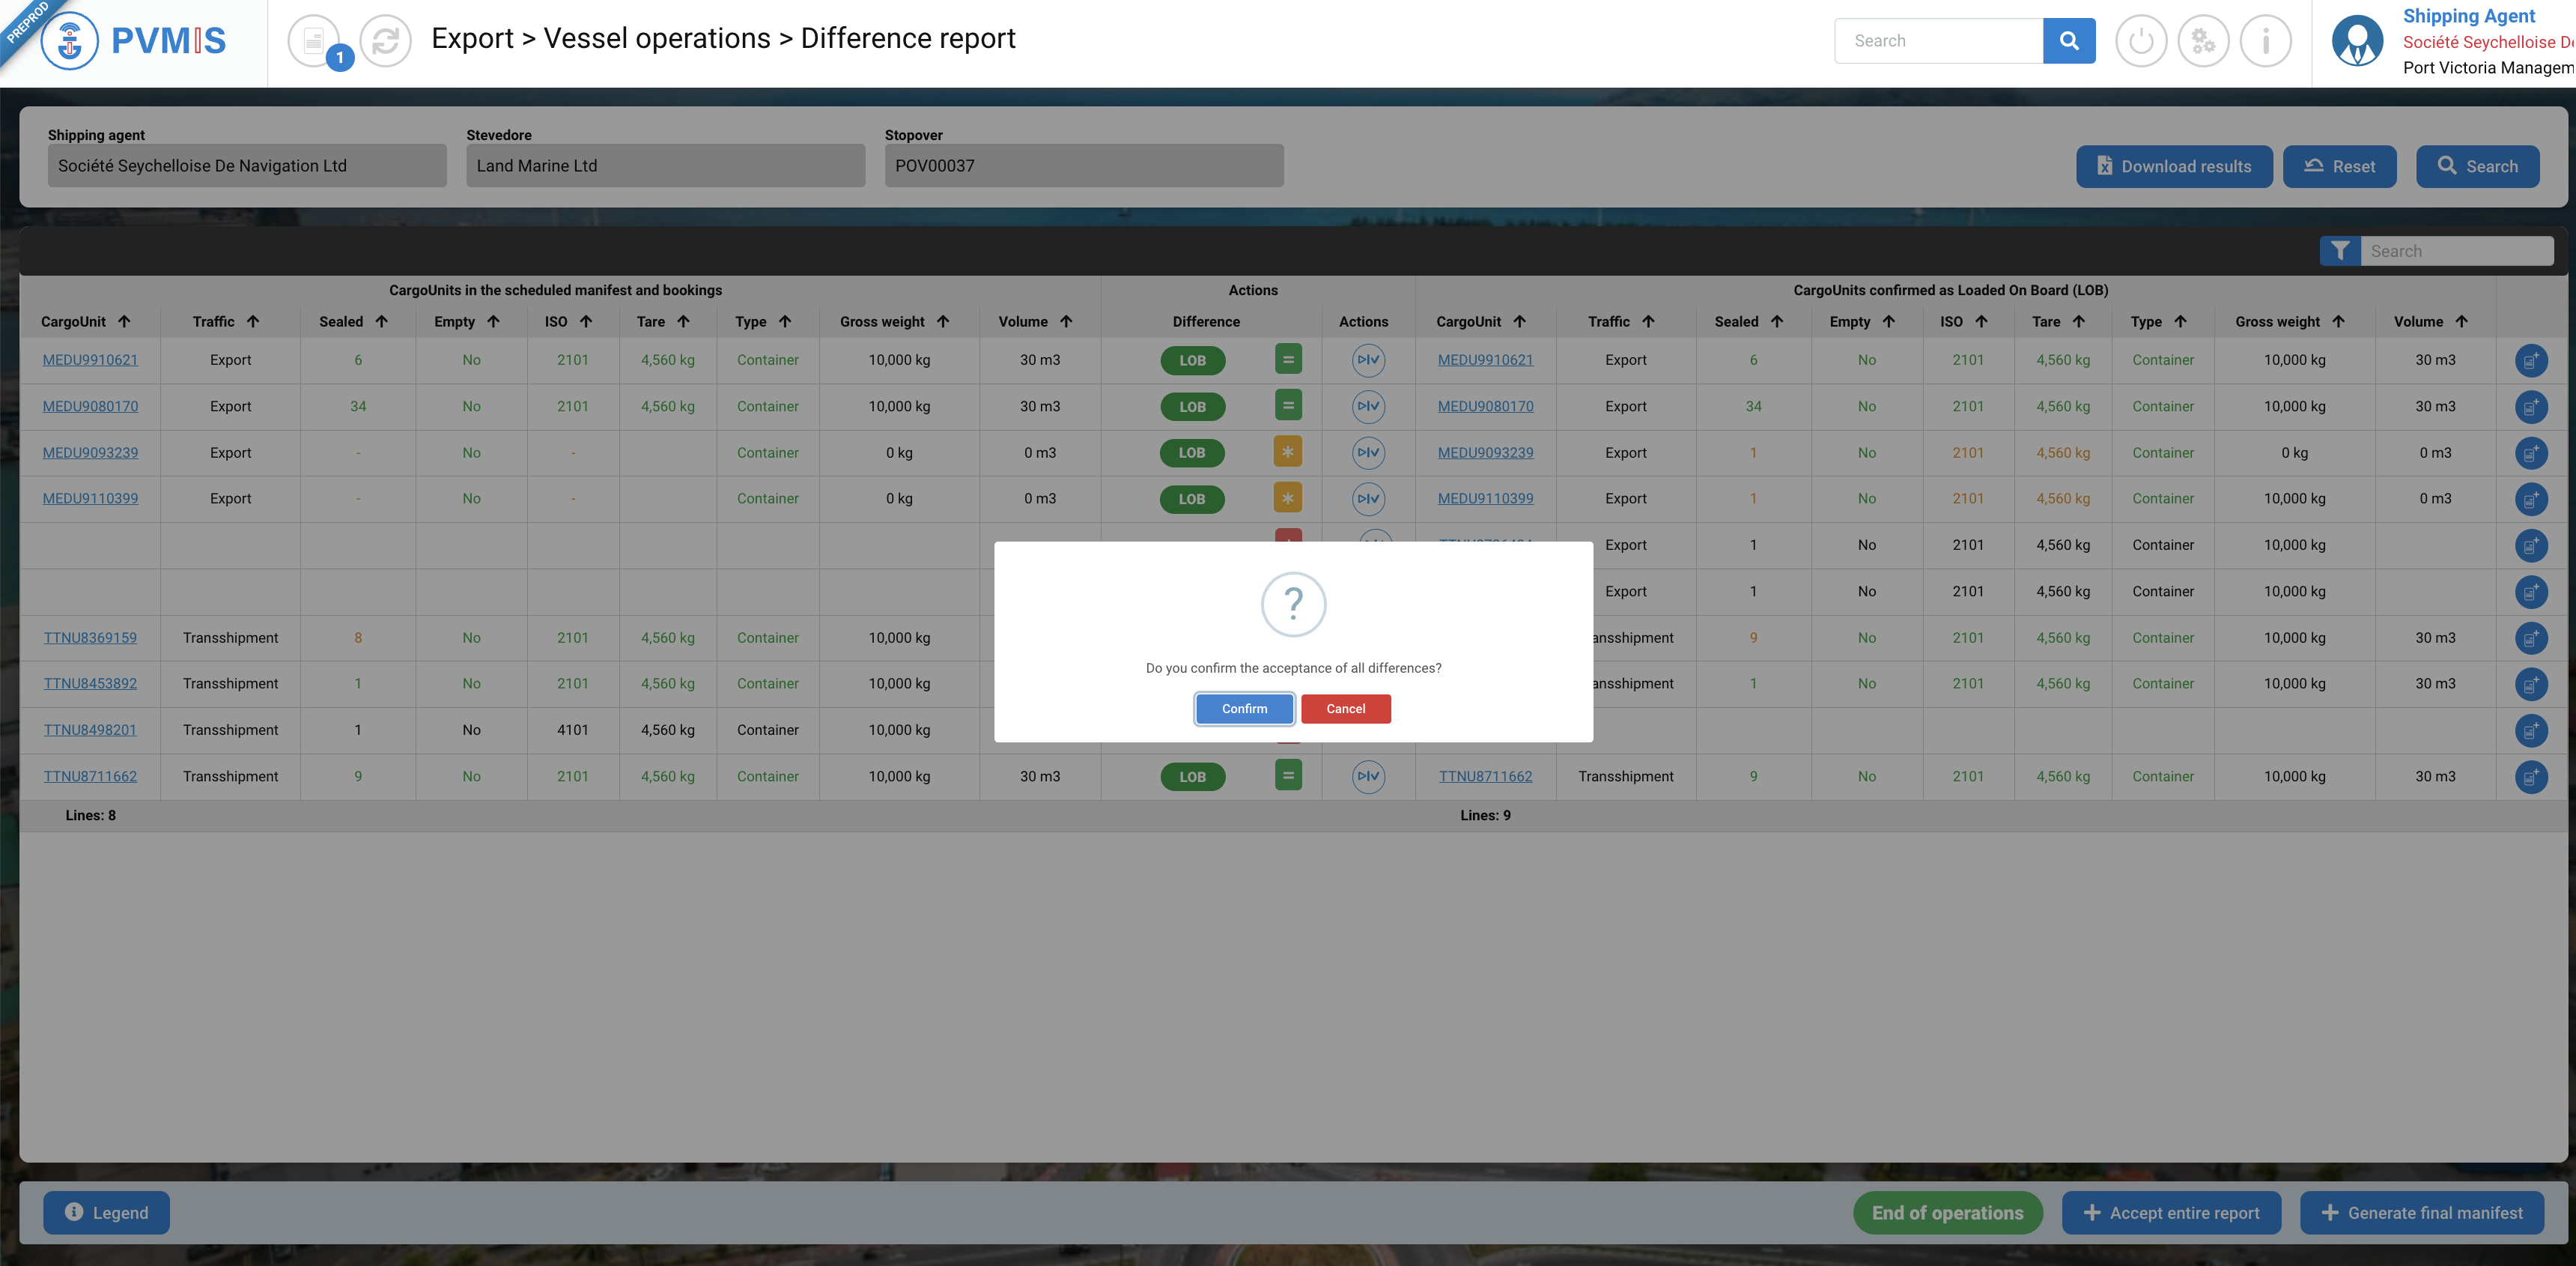Click the blue magnifier search icon
This screenshot has width=2576, height=1266.
pos(2068,41)
